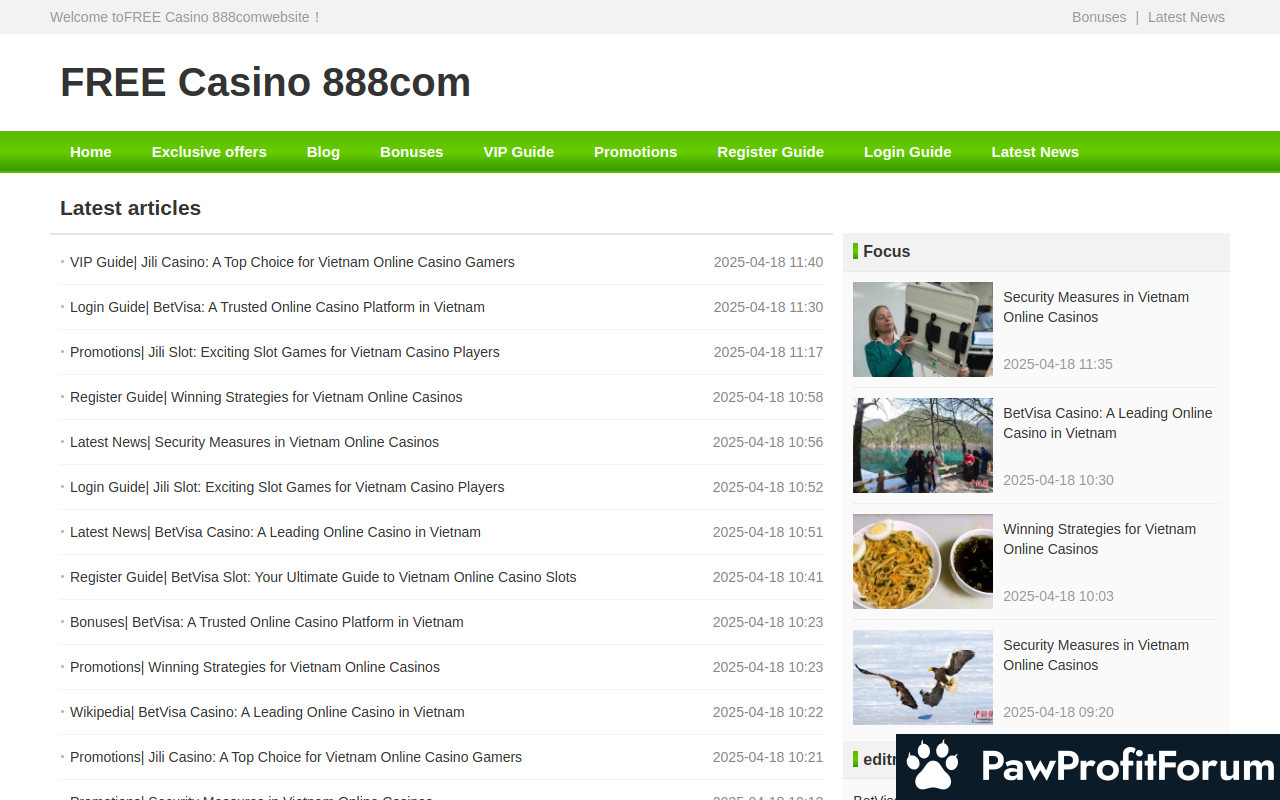
Task: Click the 2025-04-18 10:56 timestamp
Action: [768, 442]
